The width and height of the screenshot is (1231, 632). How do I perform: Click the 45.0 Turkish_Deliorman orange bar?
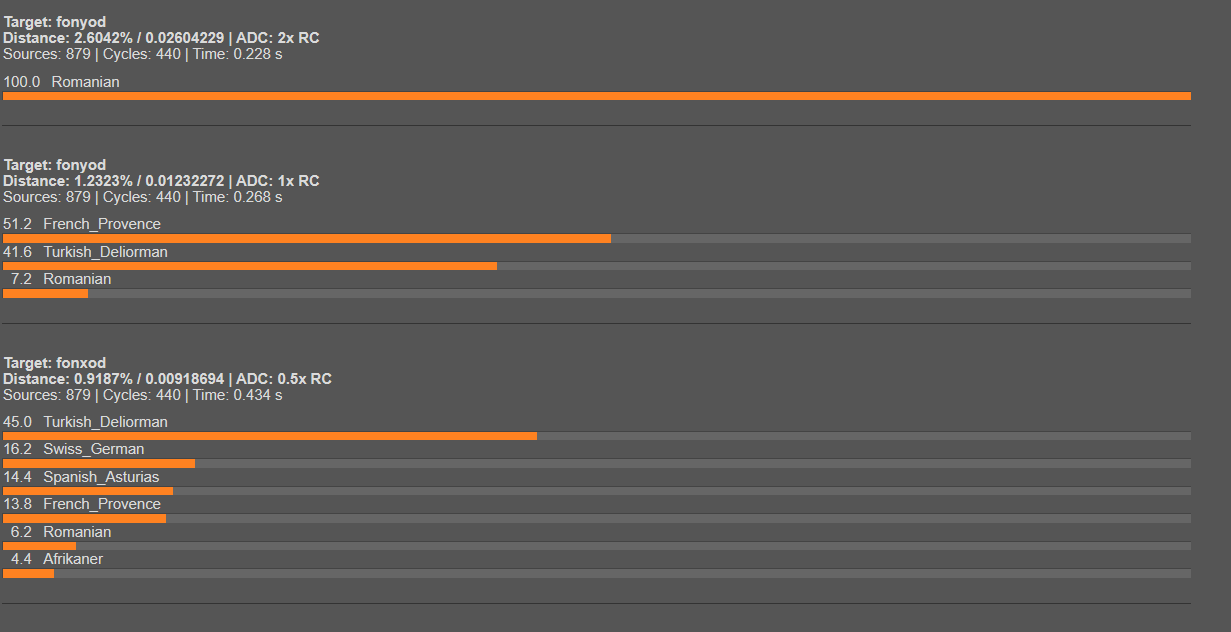coord(270,436)
